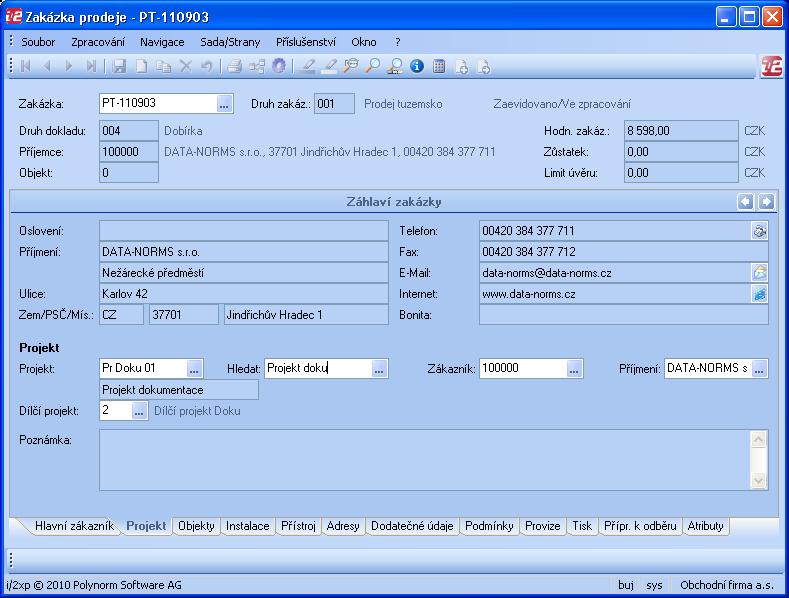Go to first record in toolbar
The image size is (789, 598).
25,66
